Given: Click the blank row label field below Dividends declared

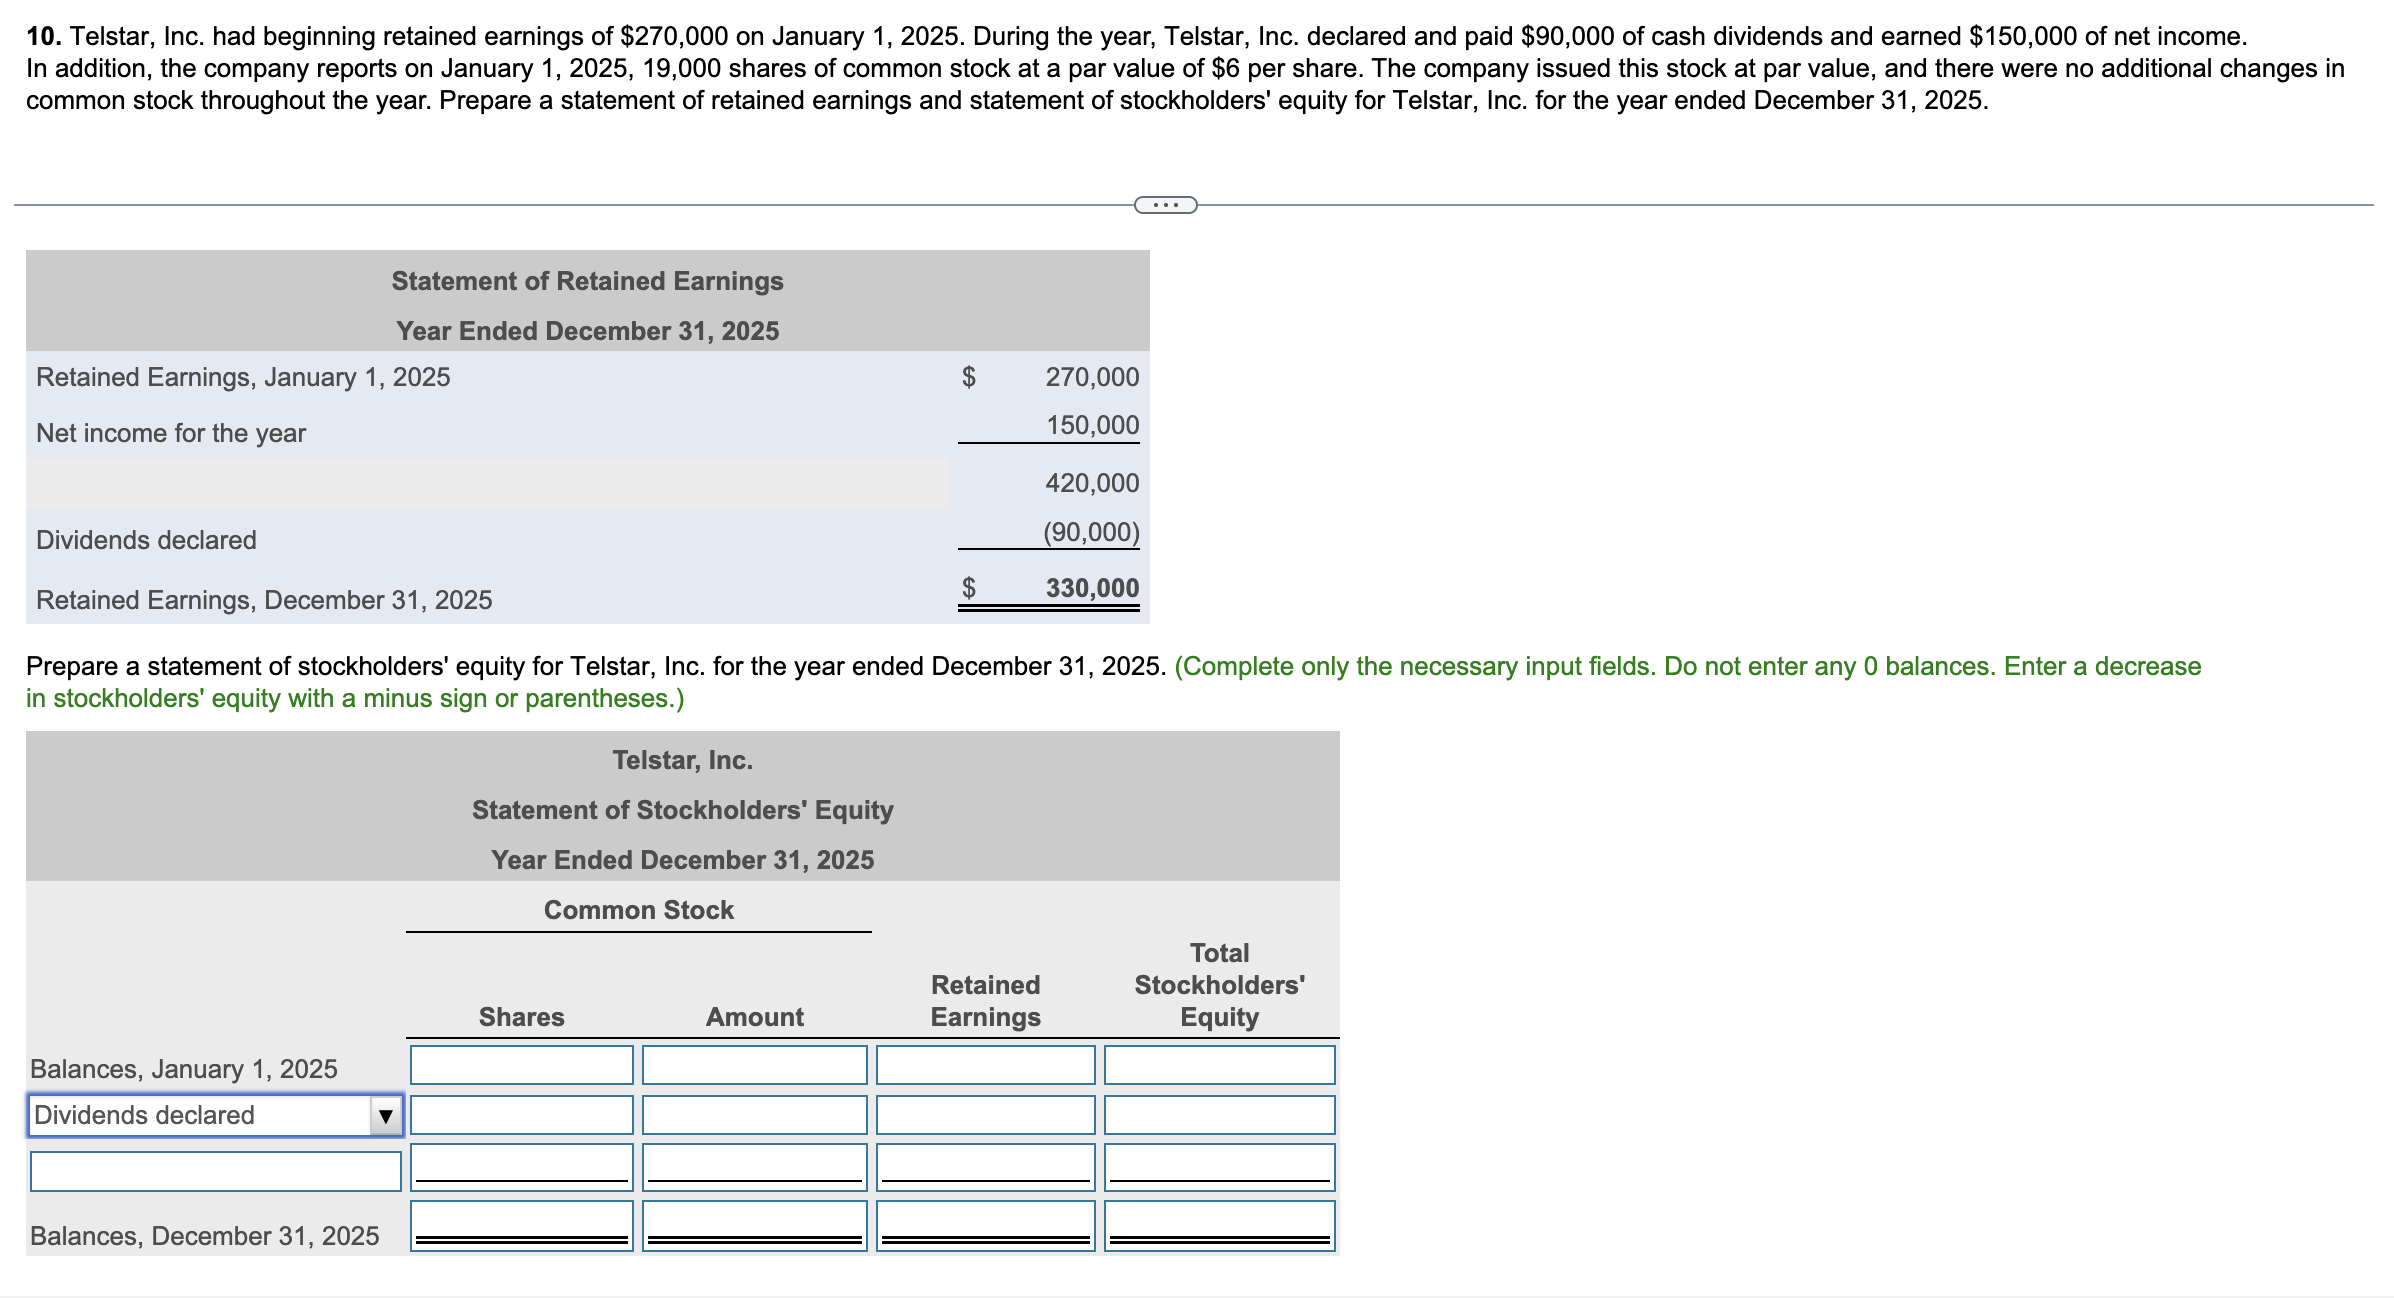Looking at the screenshot, I should click(x=215, y=1171).
